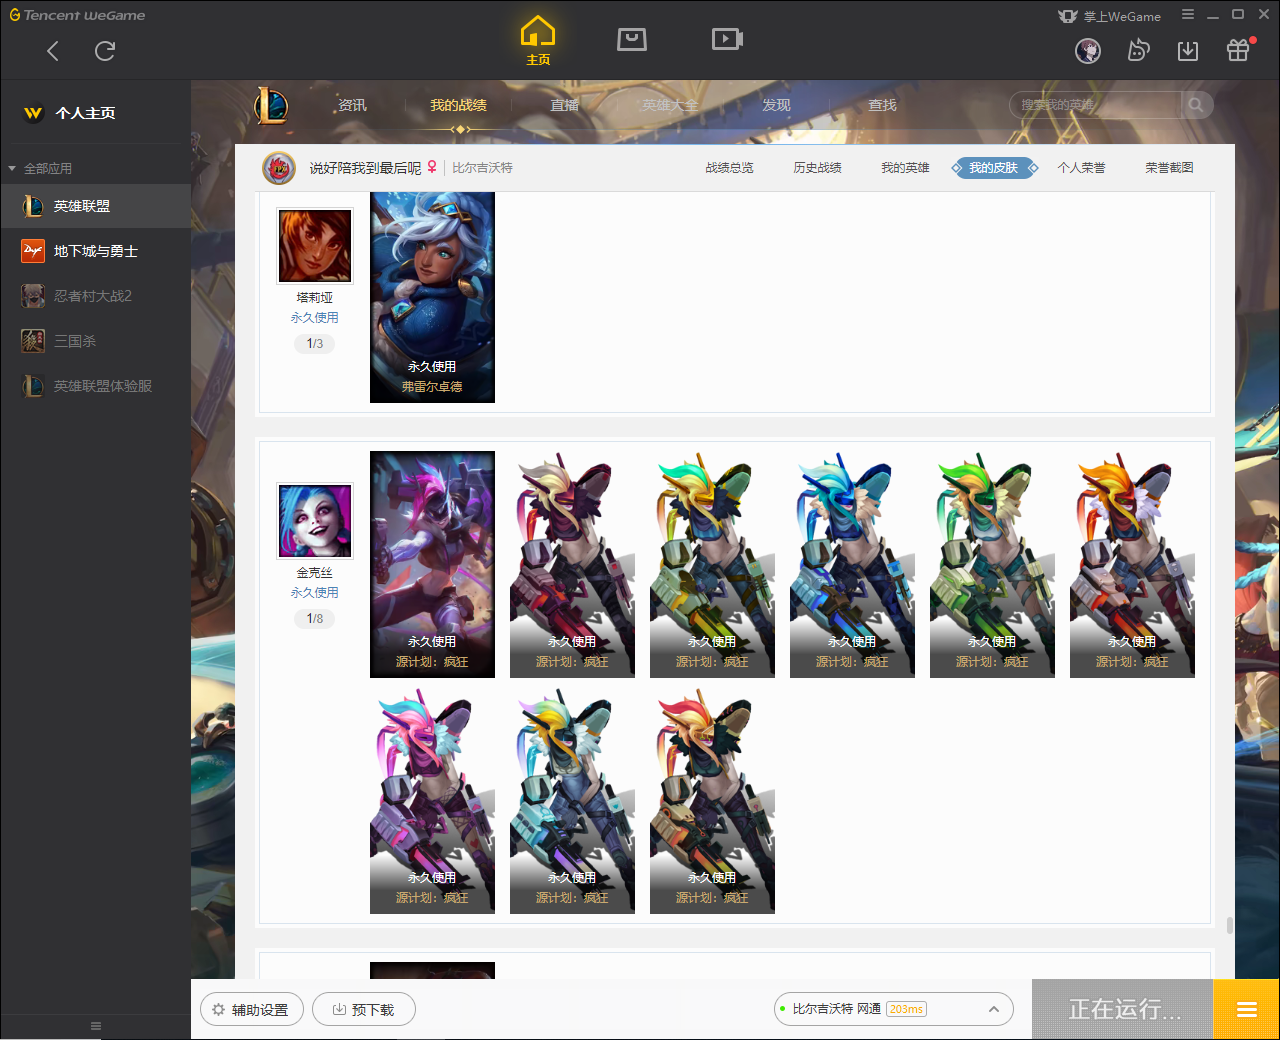
Task: Open the yellow menu button
Action: tap(1246, 1010)
